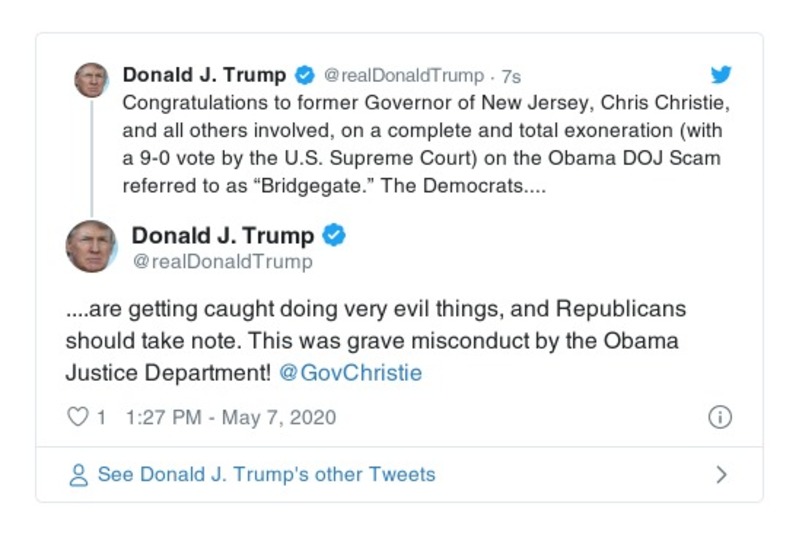The height and width of the screenshot is (538, 799).
Task: Click the large bold 'Donald J. Trump' name in the main tweet
Action: [x=223, y=236]
